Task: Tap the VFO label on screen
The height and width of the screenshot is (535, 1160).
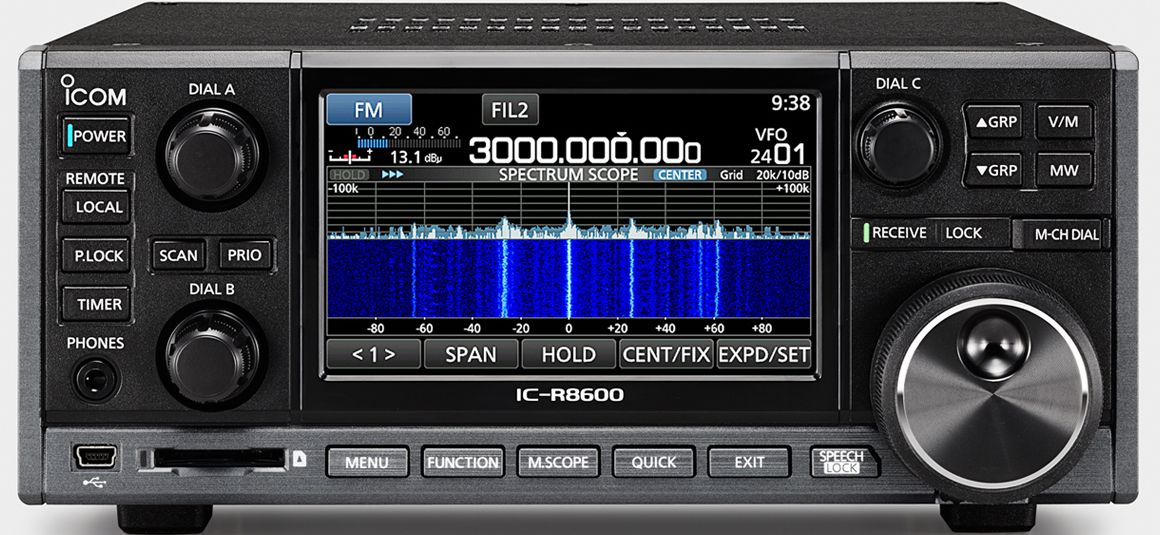Action: pos(771,135)
